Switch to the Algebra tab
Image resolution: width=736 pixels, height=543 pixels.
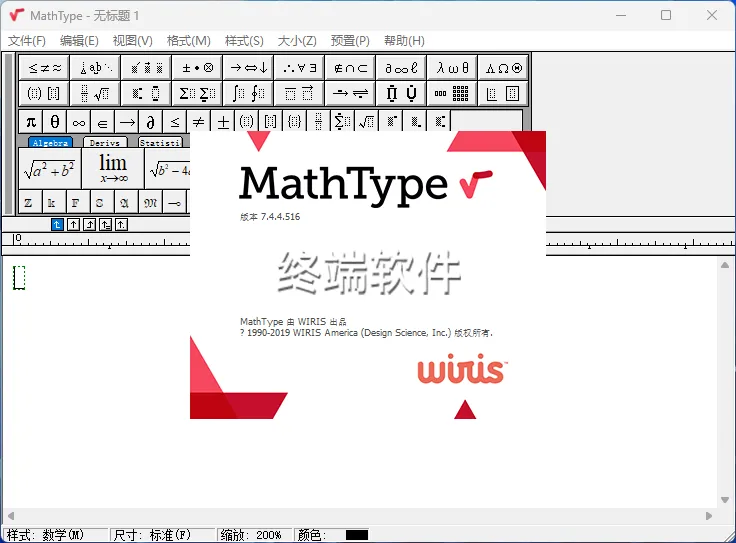(x=50, y=142)
